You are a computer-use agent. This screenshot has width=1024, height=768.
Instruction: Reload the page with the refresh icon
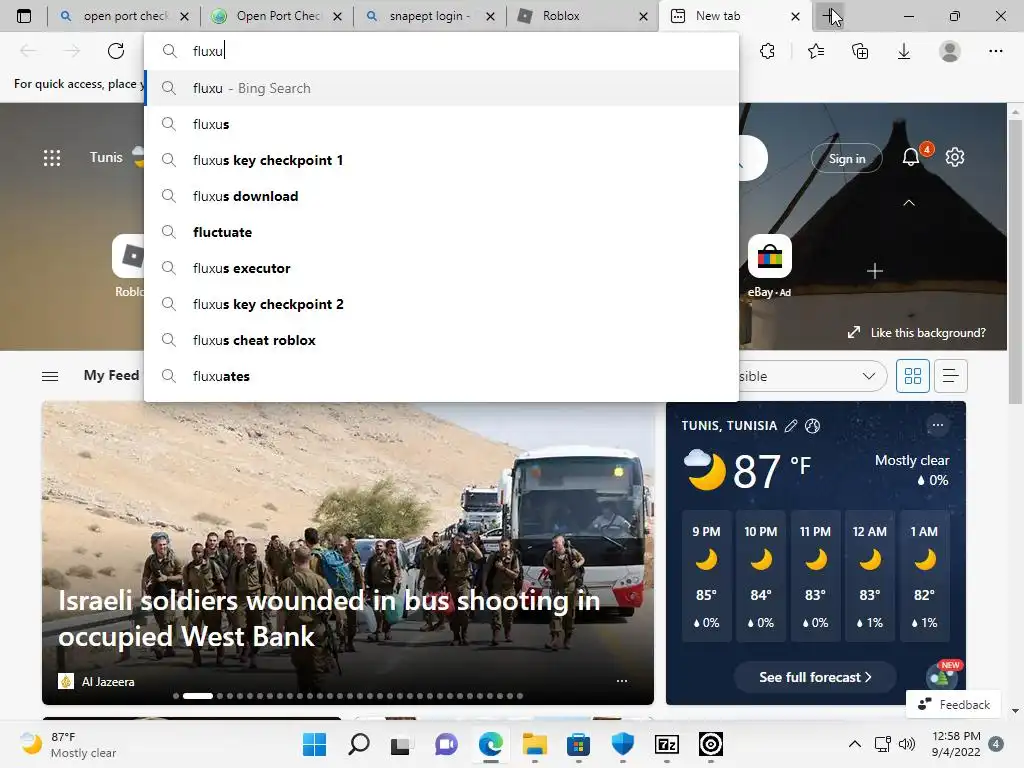pyautogui.click(x=116, y=51)
